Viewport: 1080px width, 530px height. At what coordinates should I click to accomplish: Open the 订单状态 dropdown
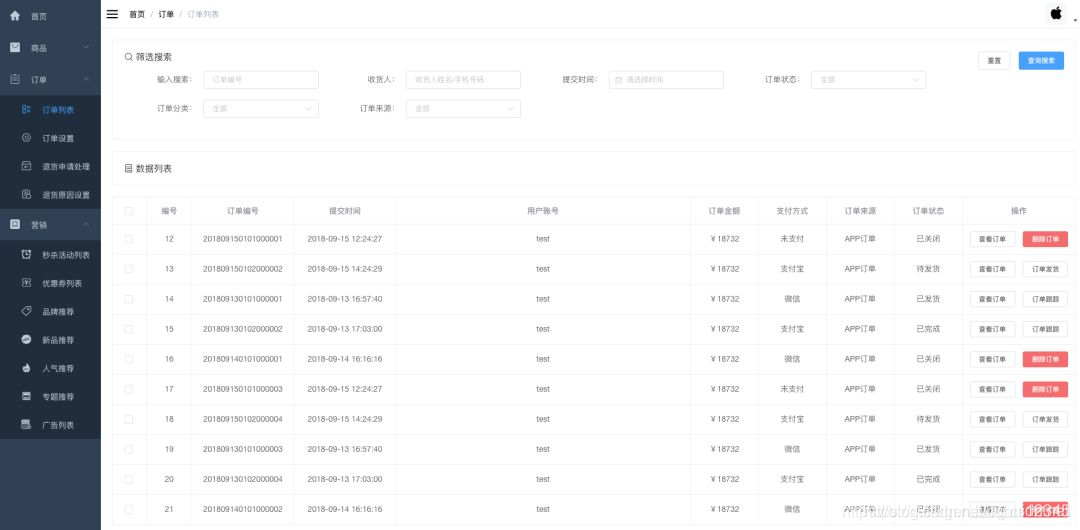[x=868, y=80]
